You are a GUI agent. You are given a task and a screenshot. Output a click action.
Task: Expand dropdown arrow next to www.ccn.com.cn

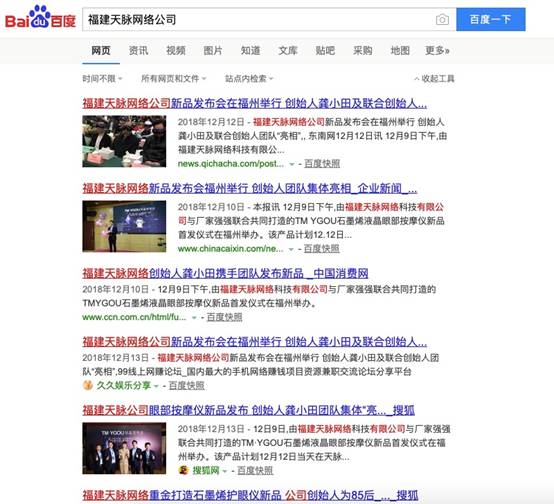(194, 317)
